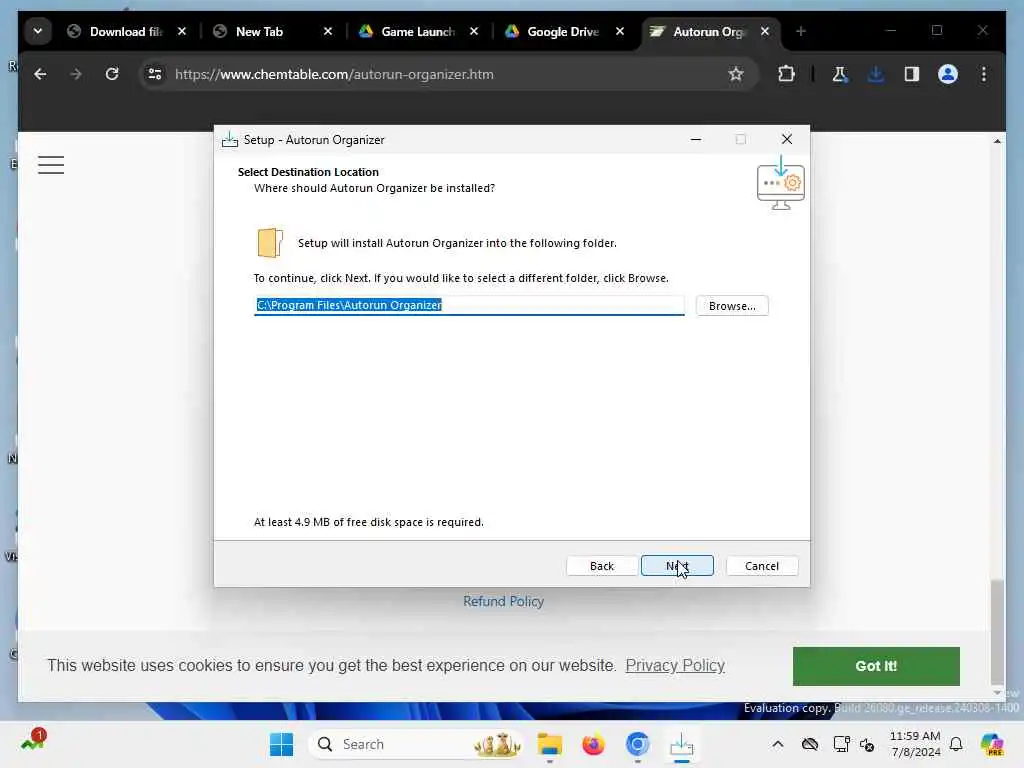Expand the tab search dropdown

tap(38, 31)
